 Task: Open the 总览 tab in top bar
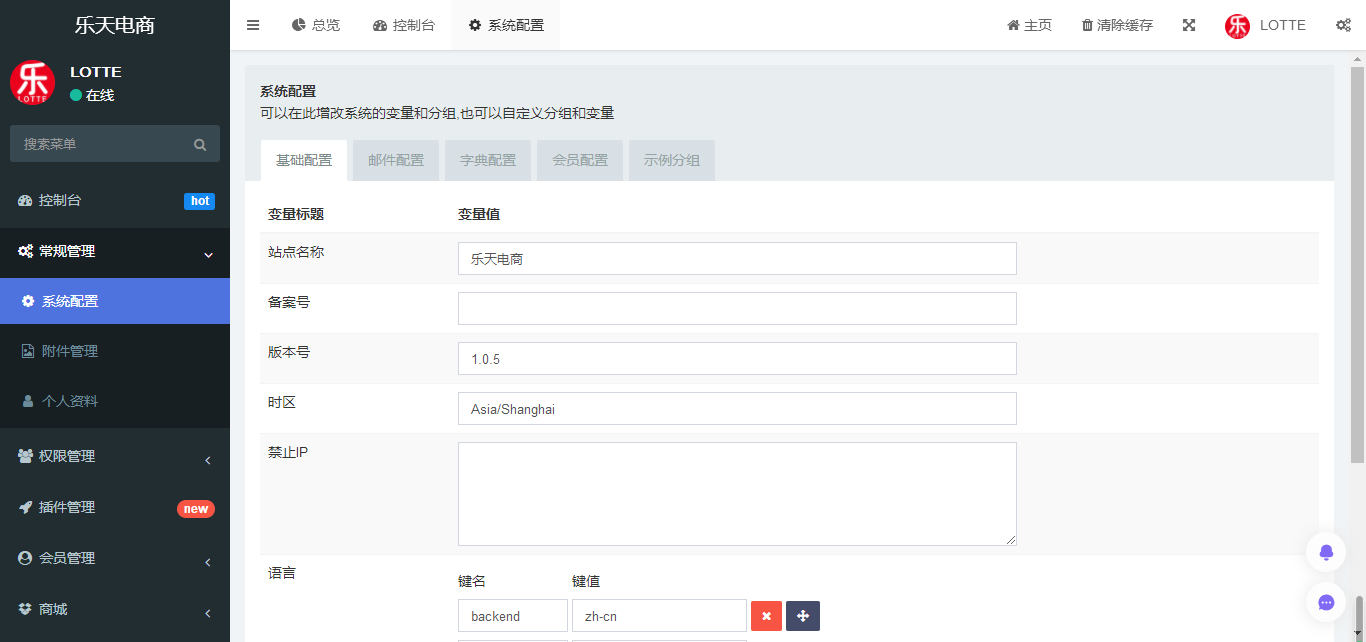[316, 25]
